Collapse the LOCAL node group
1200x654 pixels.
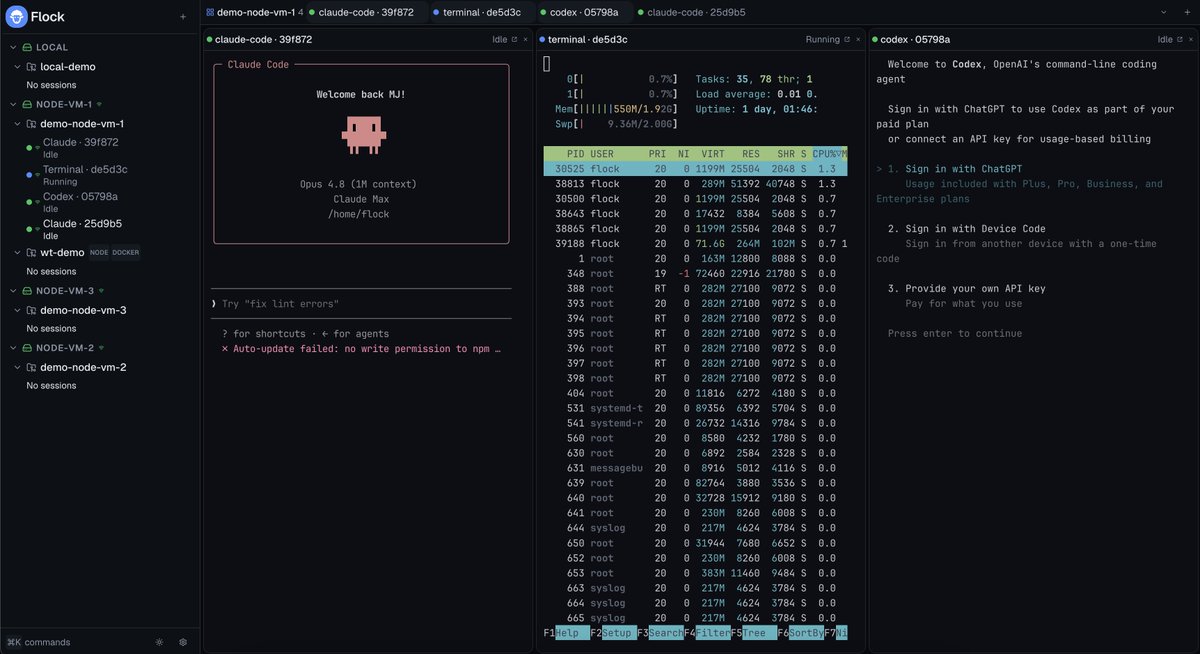pos(13,47)
